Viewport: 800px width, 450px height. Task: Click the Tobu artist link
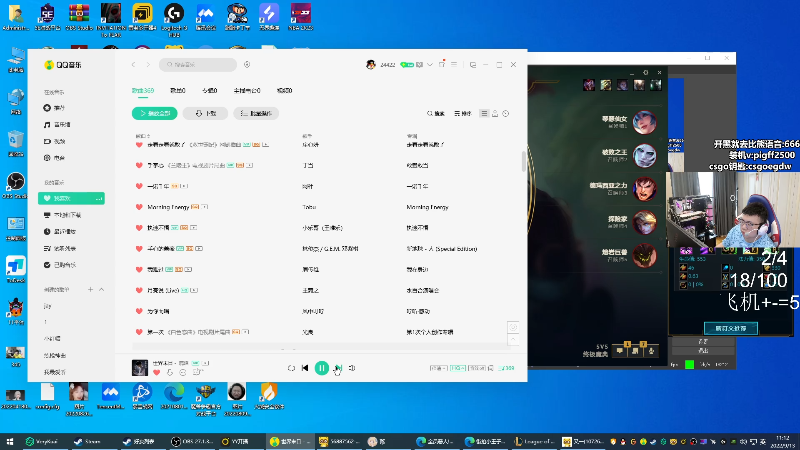[309, 207]
